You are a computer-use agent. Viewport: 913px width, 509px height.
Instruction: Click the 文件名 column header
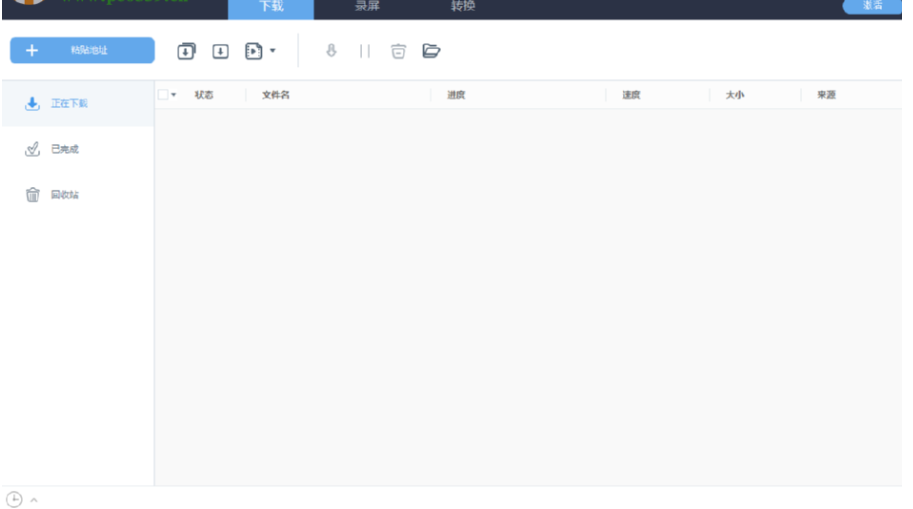point(276,95)
